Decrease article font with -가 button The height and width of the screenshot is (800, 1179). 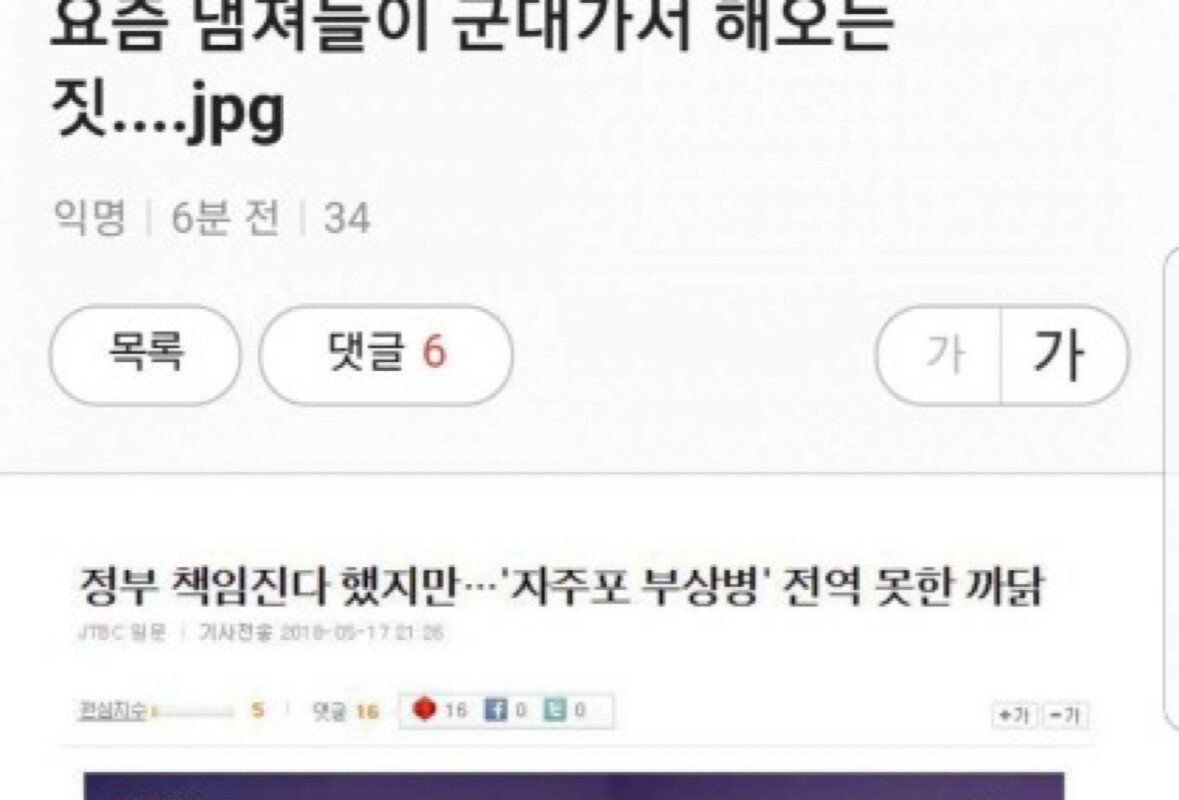(1064, 715)
